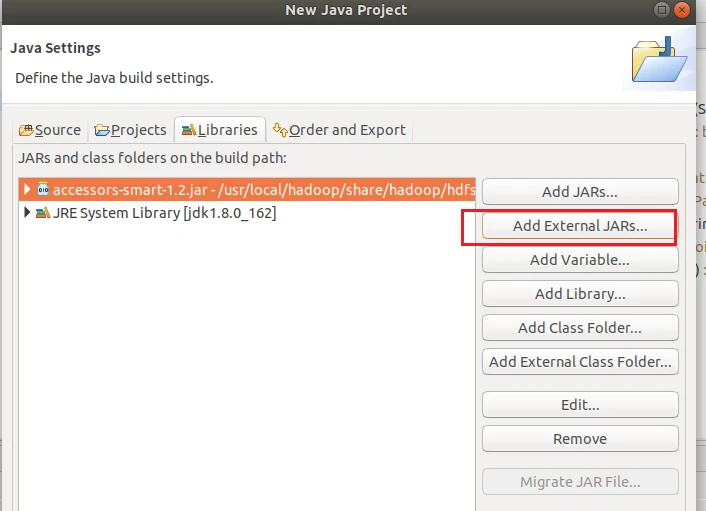Choose the Add Library... button

(x=580, y=294)
